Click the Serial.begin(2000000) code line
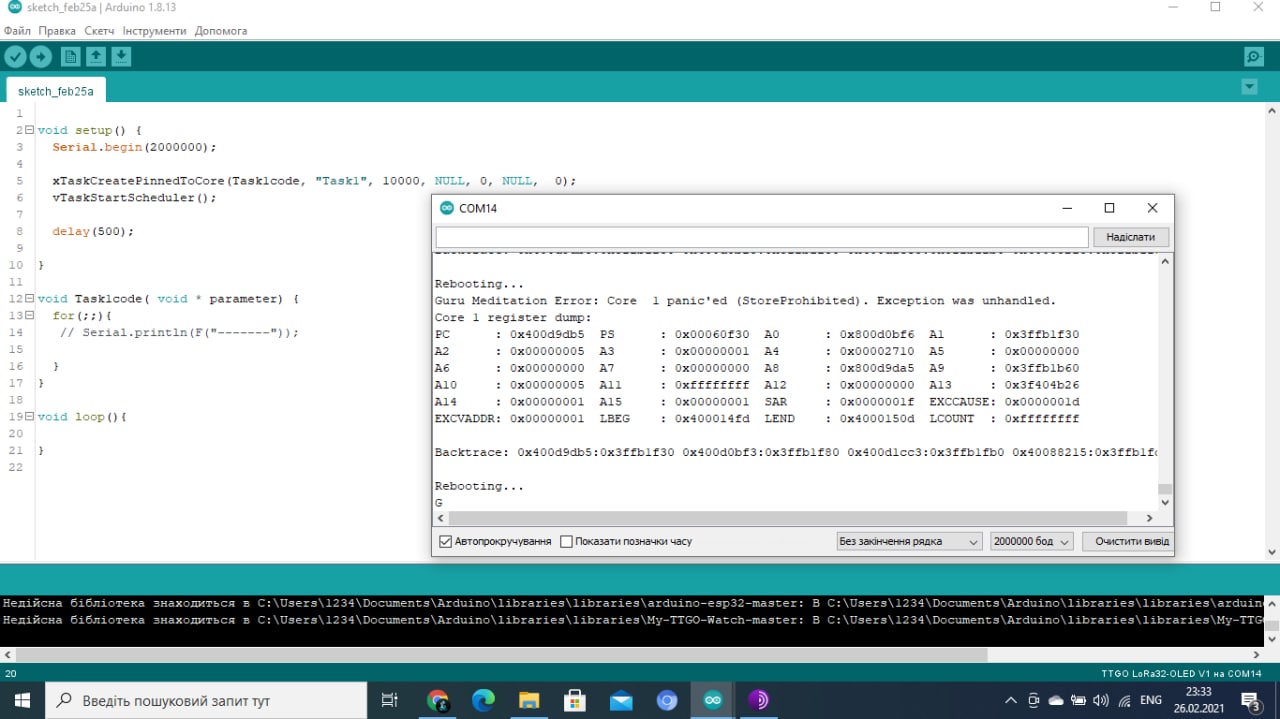 coord(135,147)
